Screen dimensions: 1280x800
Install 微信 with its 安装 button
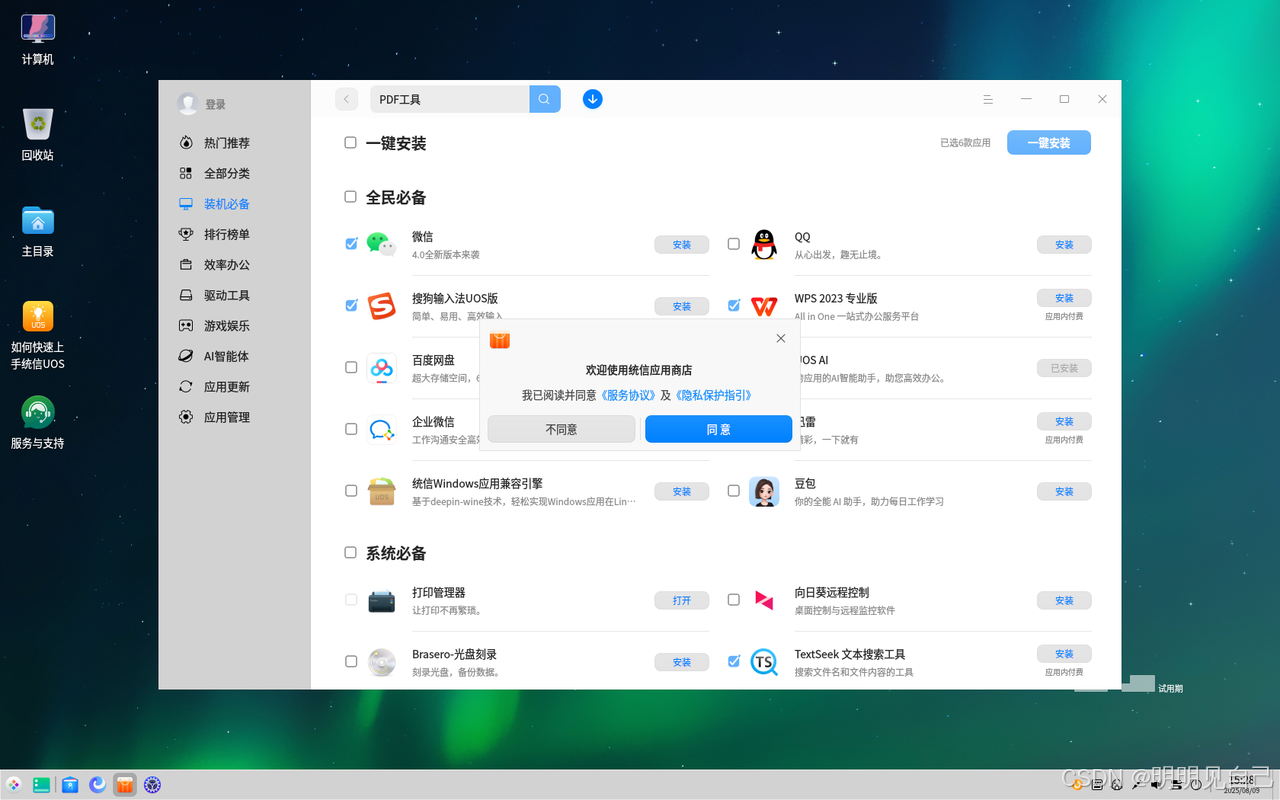pyautogui.click(x=681, y=245)
